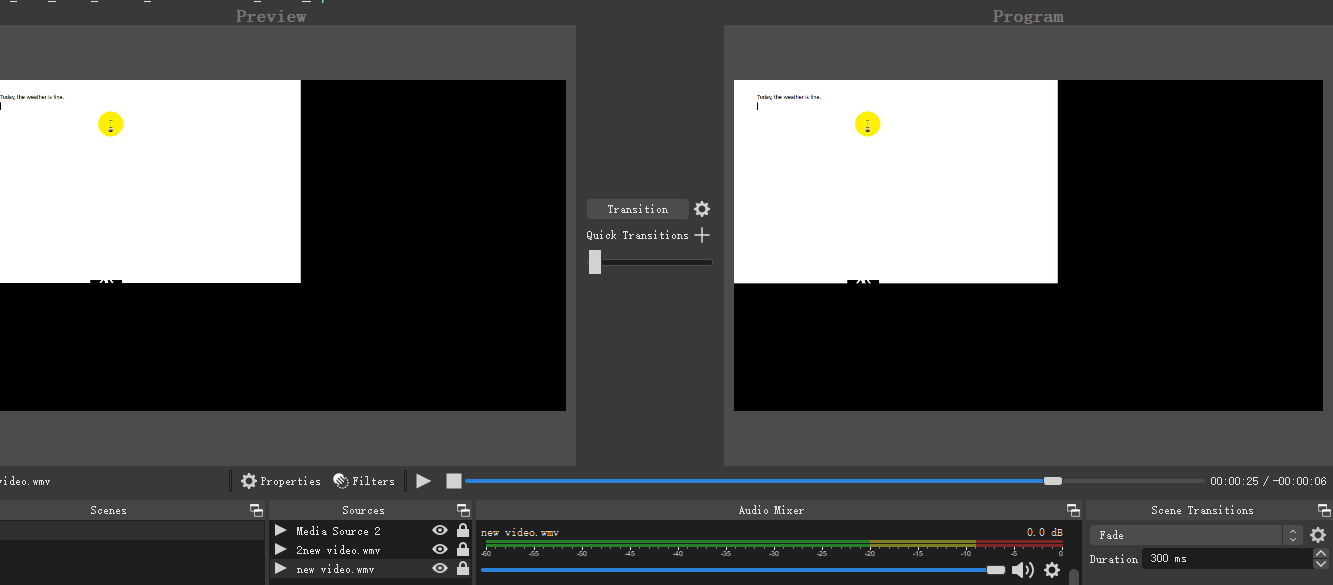Pop out the Scenes panel
This screenshot has height=585, width=1333.
click(x=255, y=510)
